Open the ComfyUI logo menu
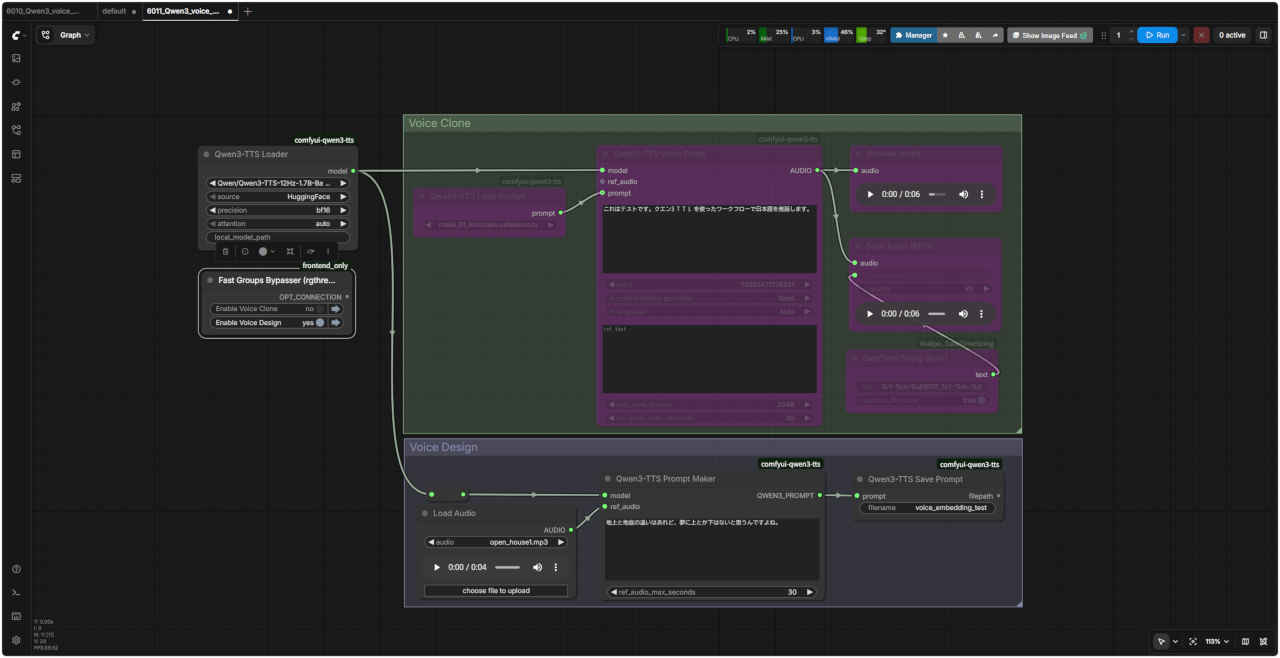Image resolution: width=1280 pixels, height=658 pixels. coord(17,35)
